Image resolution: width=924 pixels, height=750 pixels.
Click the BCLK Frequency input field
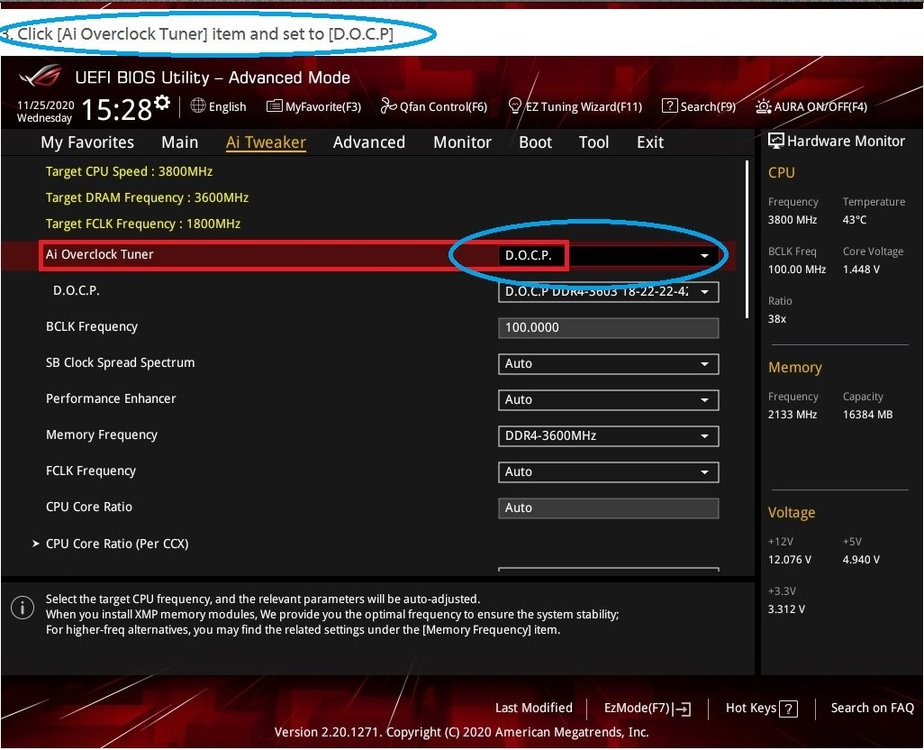[608, 328]
